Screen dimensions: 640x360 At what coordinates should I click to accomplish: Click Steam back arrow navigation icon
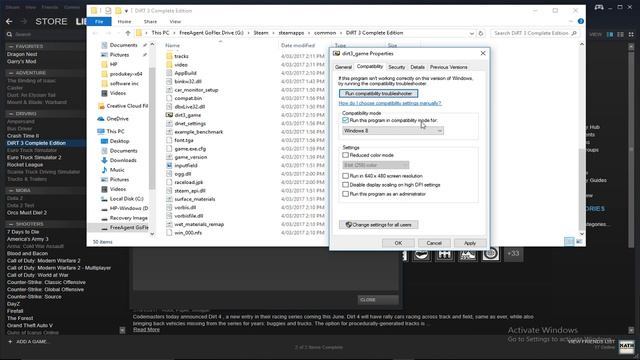(9, 21)
